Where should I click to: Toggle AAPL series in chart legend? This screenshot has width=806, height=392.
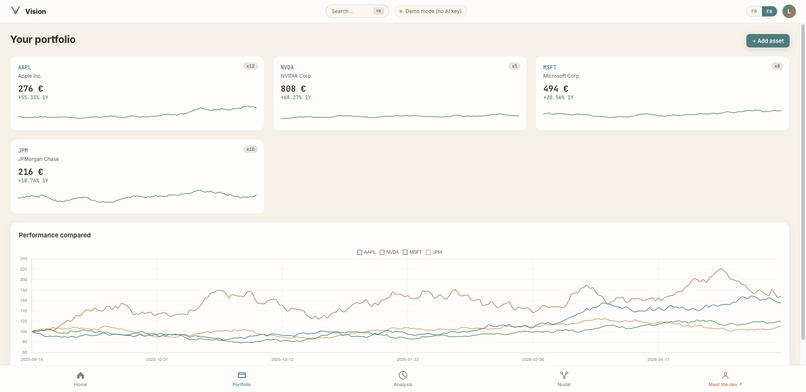point(367,252)
